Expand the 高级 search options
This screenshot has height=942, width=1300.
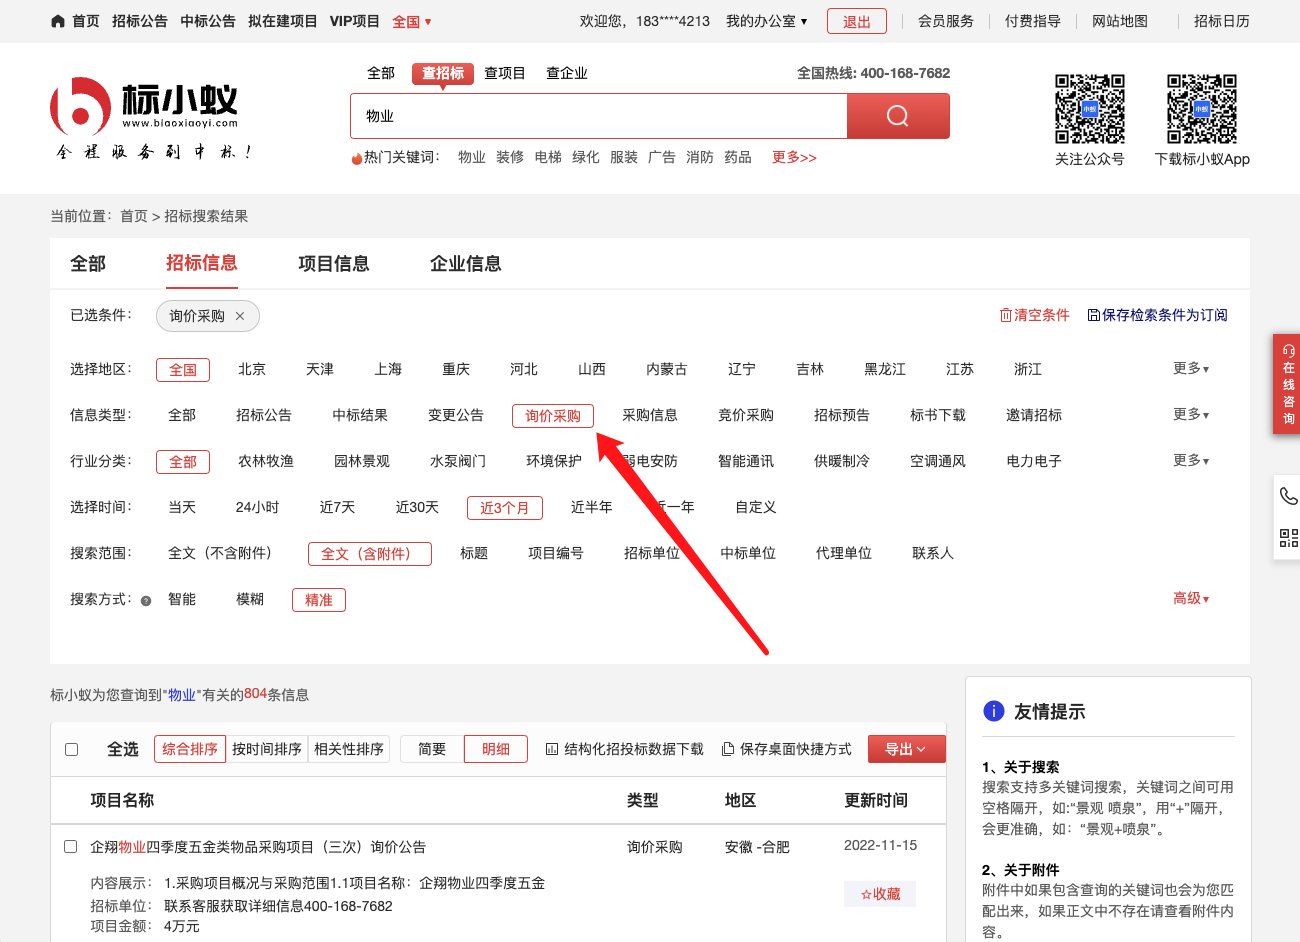(x=1190, y=599)
